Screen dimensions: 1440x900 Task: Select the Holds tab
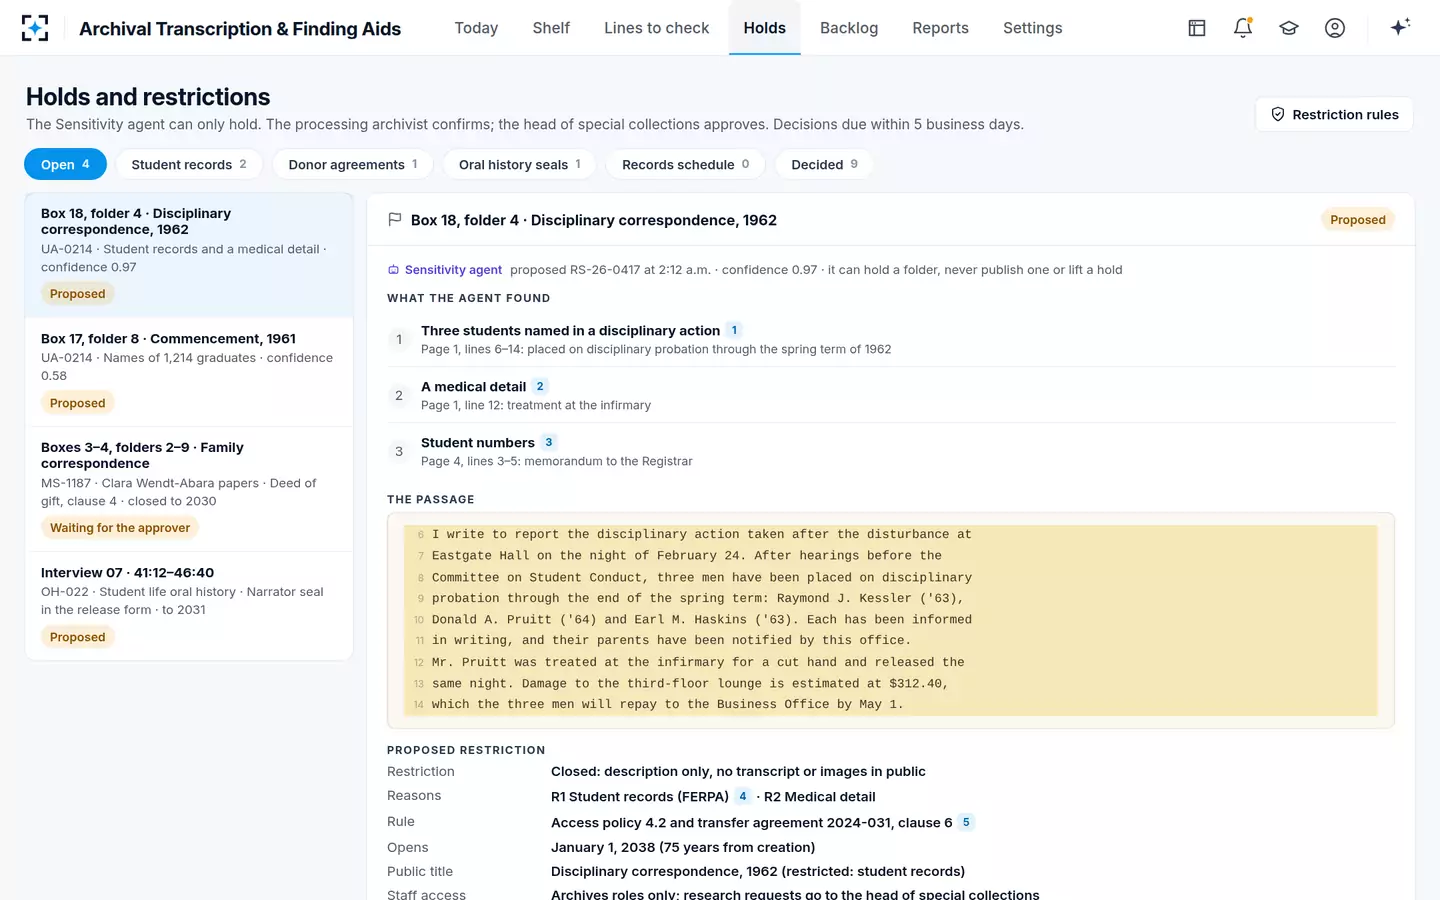click(764, 28)
